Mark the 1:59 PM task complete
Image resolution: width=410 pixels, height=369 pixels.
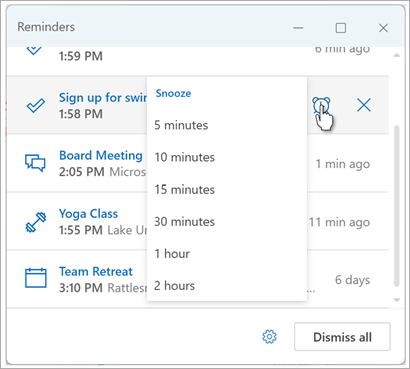(34, 50)
